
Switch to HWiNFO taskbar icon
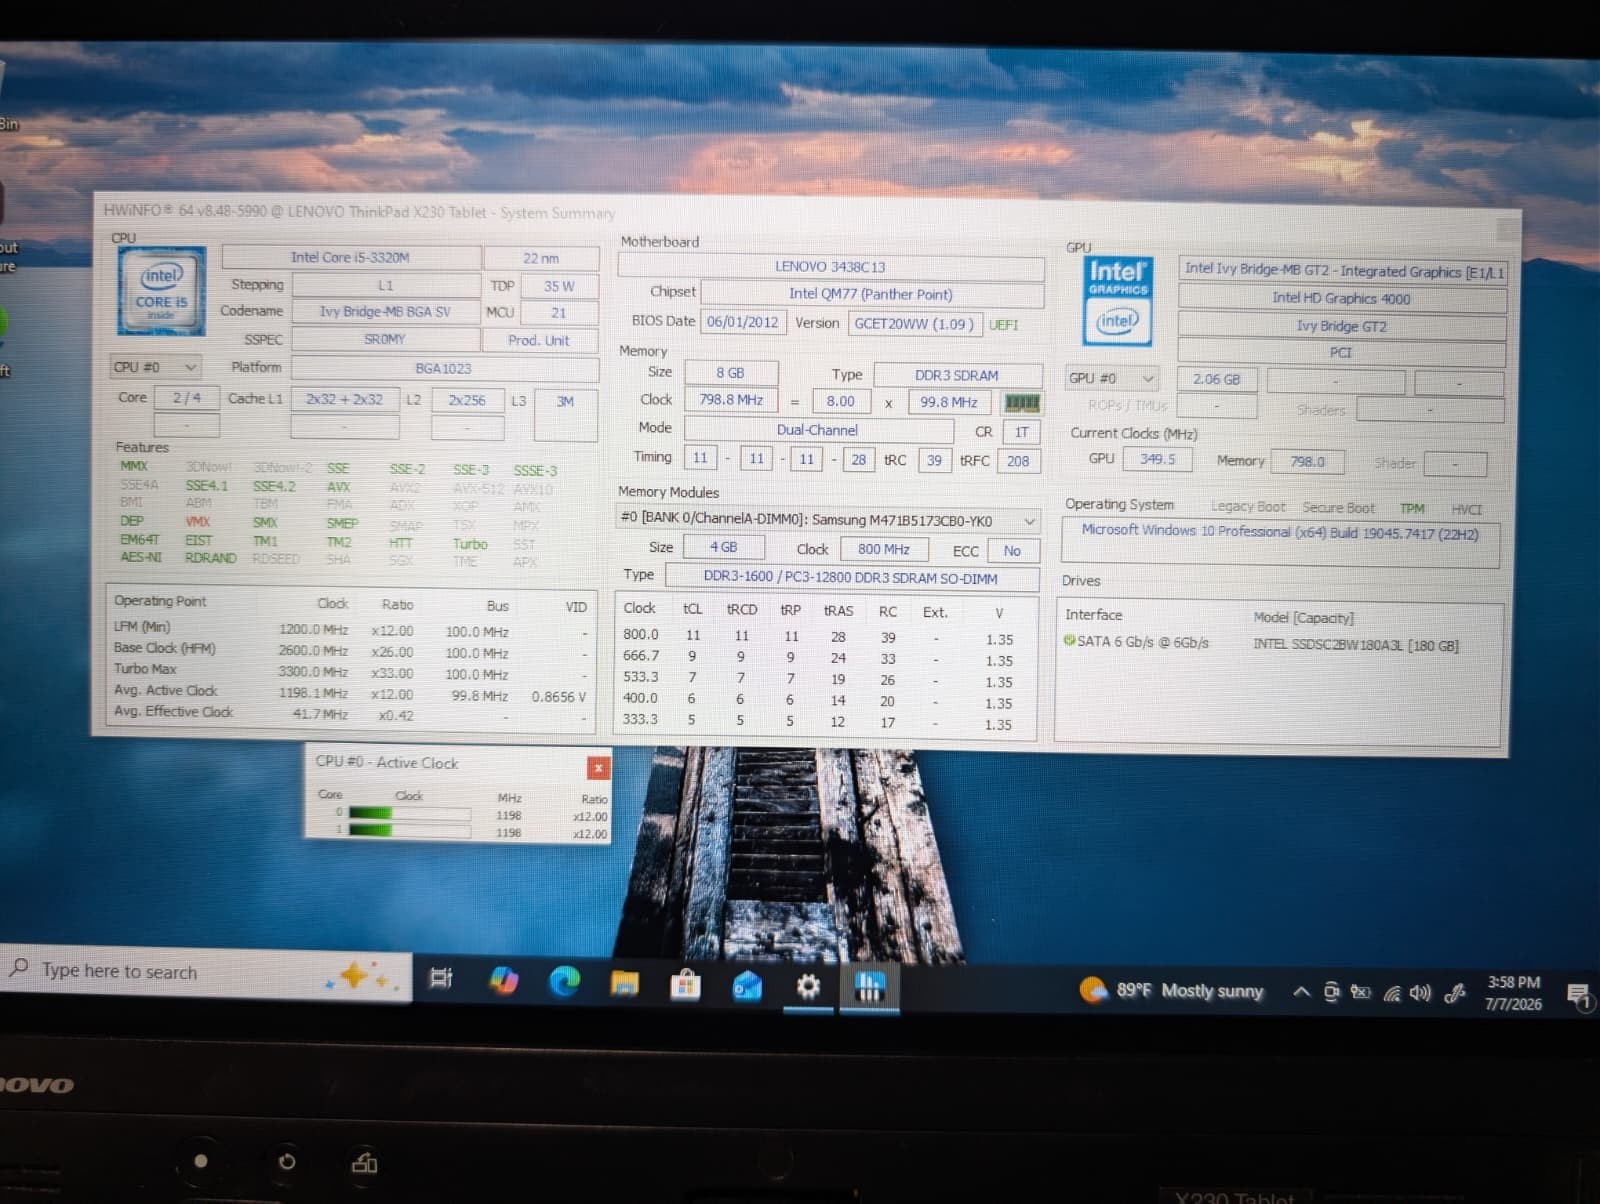click(x=869, y=989)
